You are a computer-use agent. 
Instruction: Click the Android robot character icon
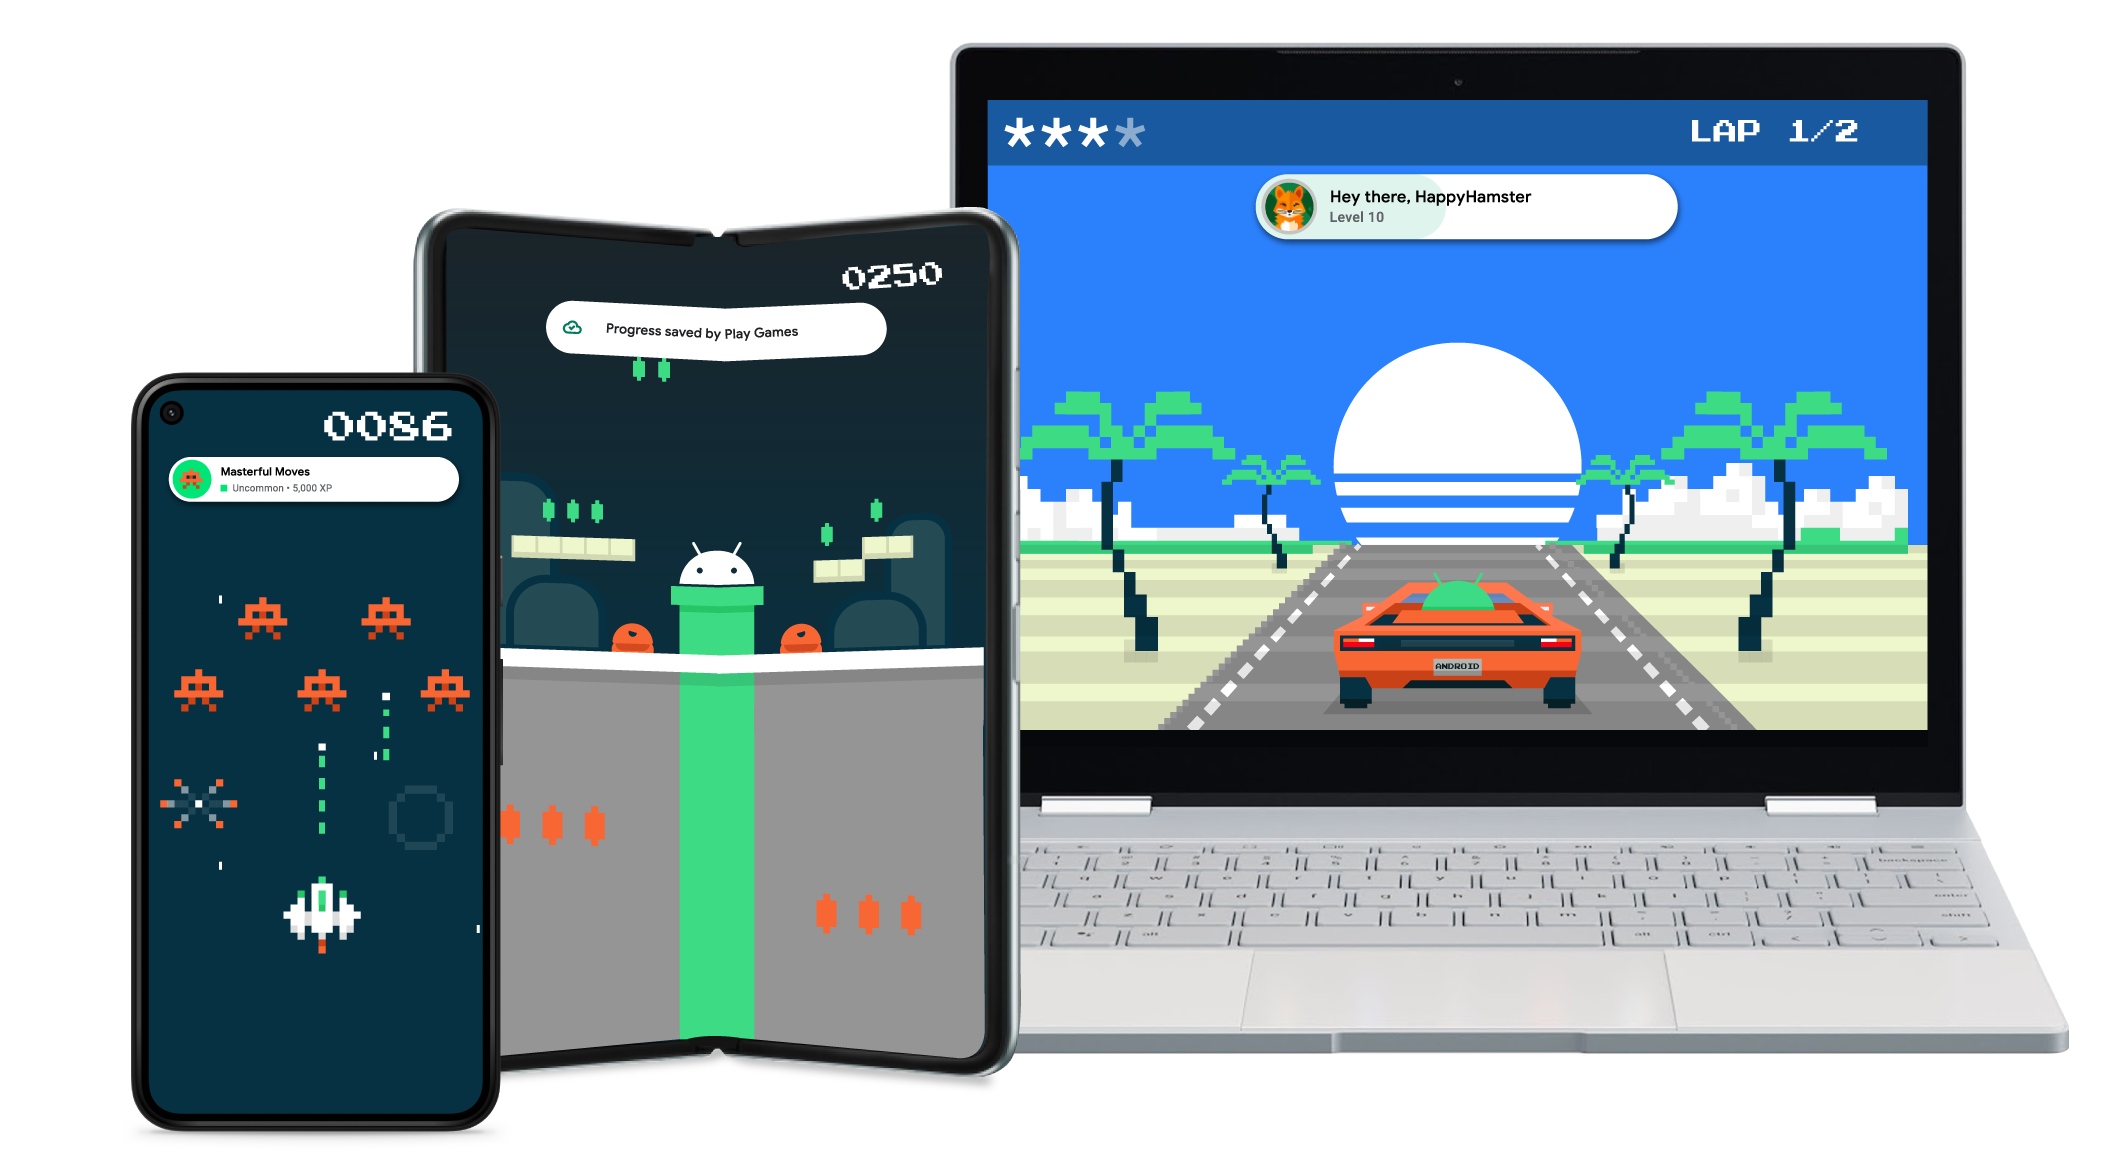point(709,579)
